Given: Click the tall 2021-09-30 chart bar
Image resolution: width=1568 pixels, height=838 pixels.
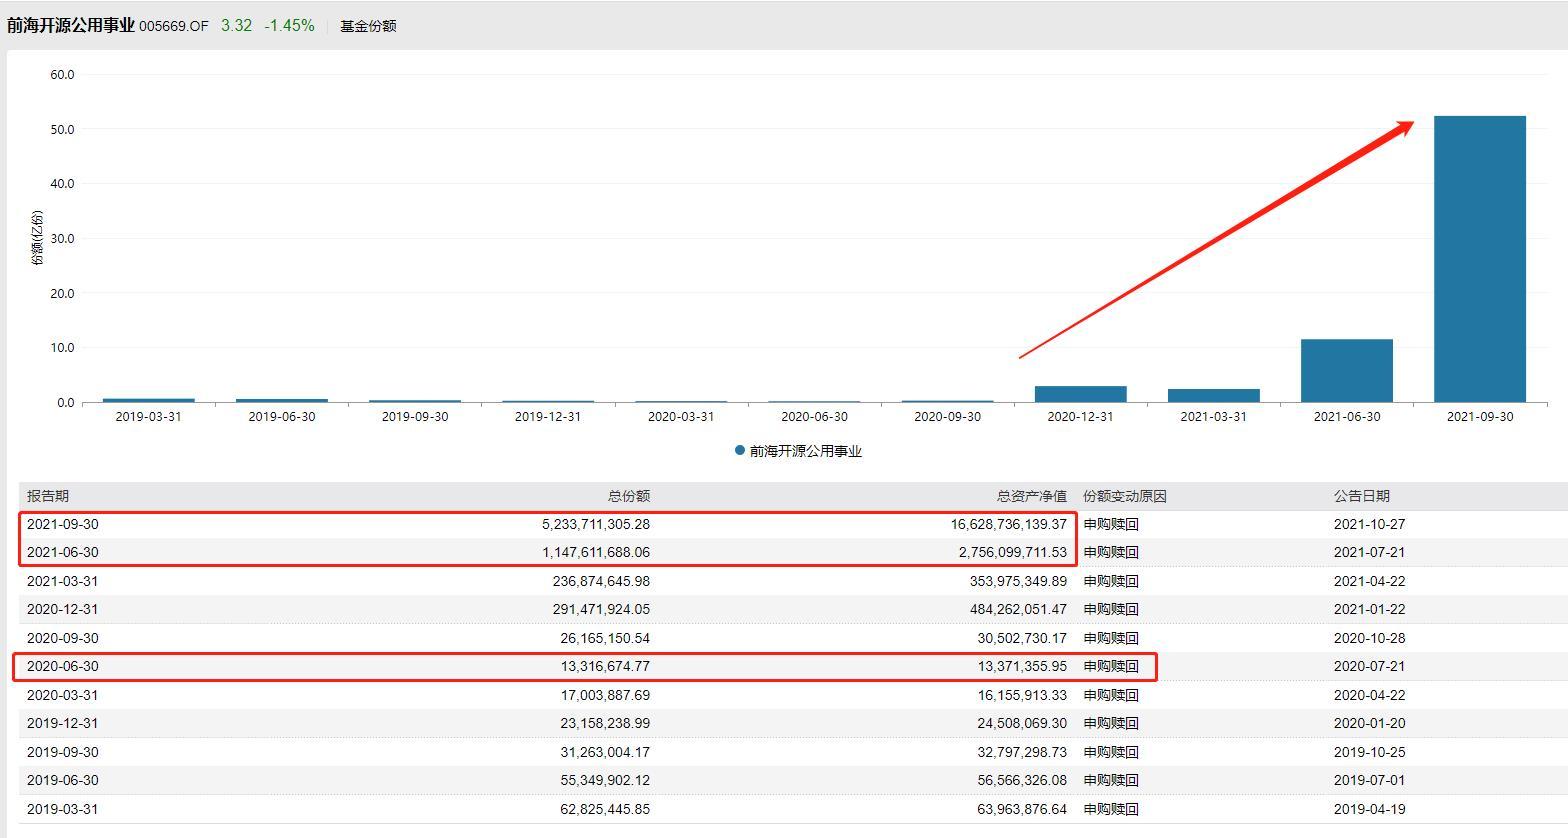Looking at the screenshot, I should pos(1479,259).
